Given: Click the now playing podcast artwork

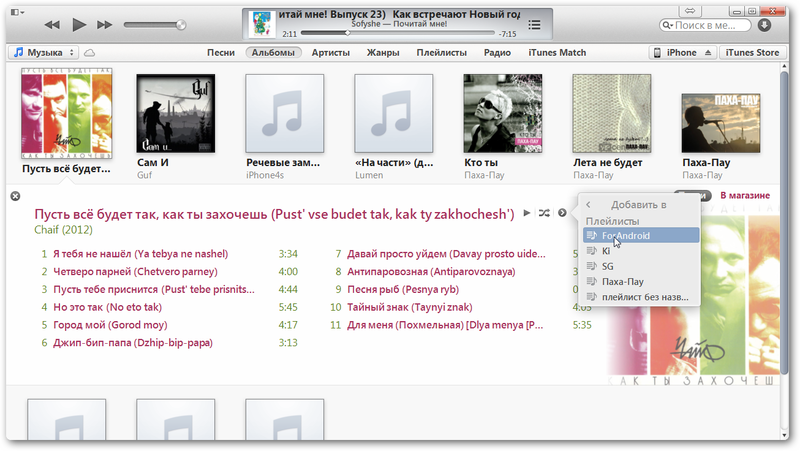Looking at the screenshot, I should tap(262, 24).
